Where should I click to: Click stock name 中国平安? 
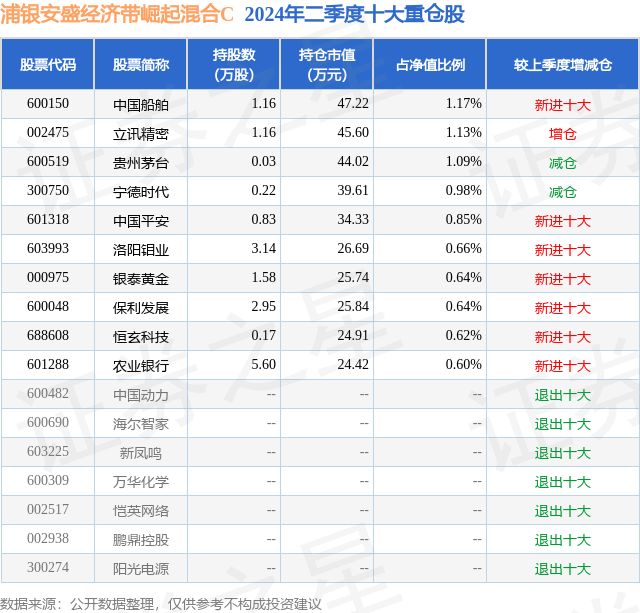tap(141, 221)
